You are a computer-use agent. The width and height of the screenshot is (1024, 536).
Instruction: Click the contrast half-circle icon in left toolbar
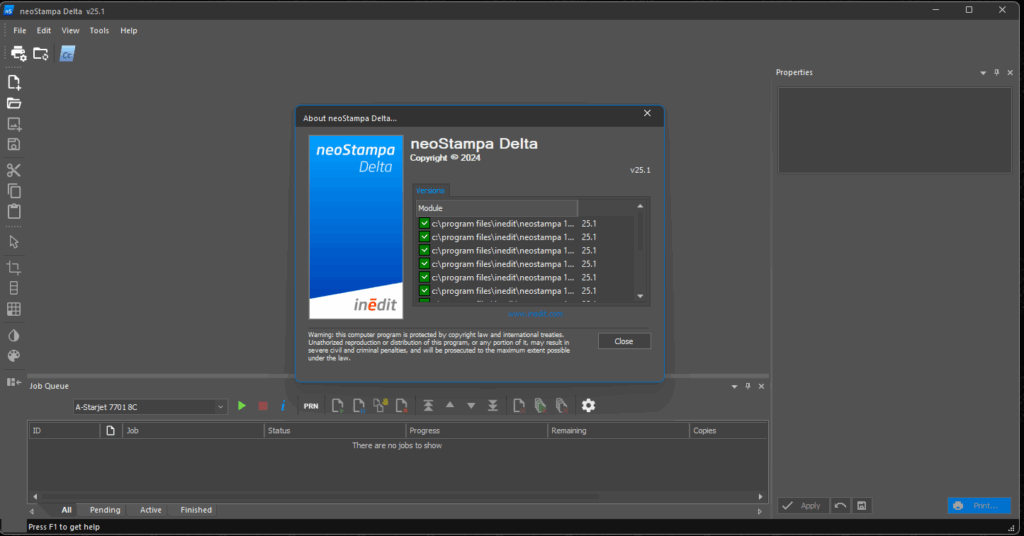click(14, 335)
